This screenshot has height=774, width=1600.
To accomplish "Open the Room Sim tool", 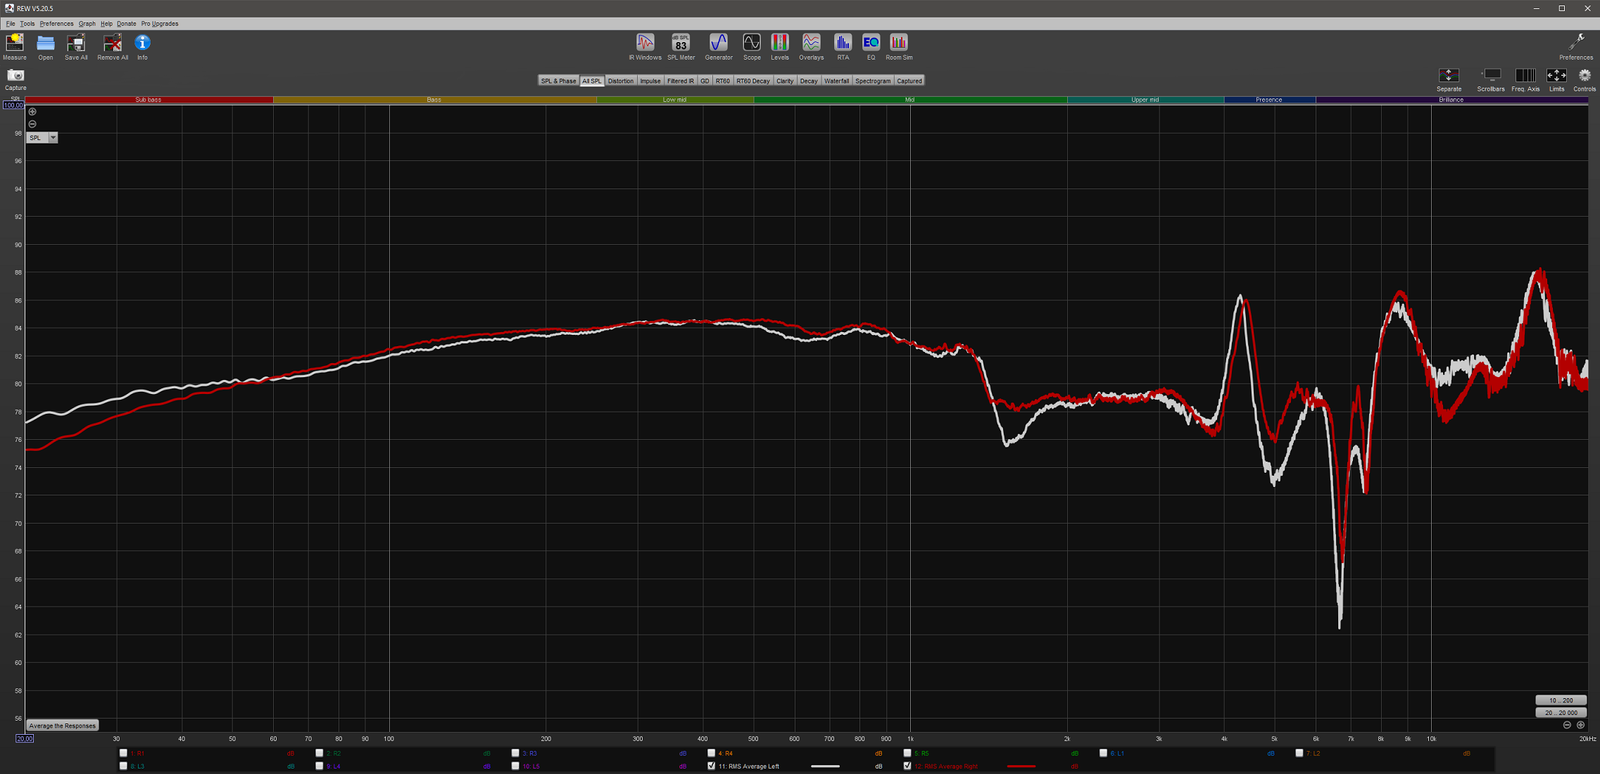I will click(899, 43).
